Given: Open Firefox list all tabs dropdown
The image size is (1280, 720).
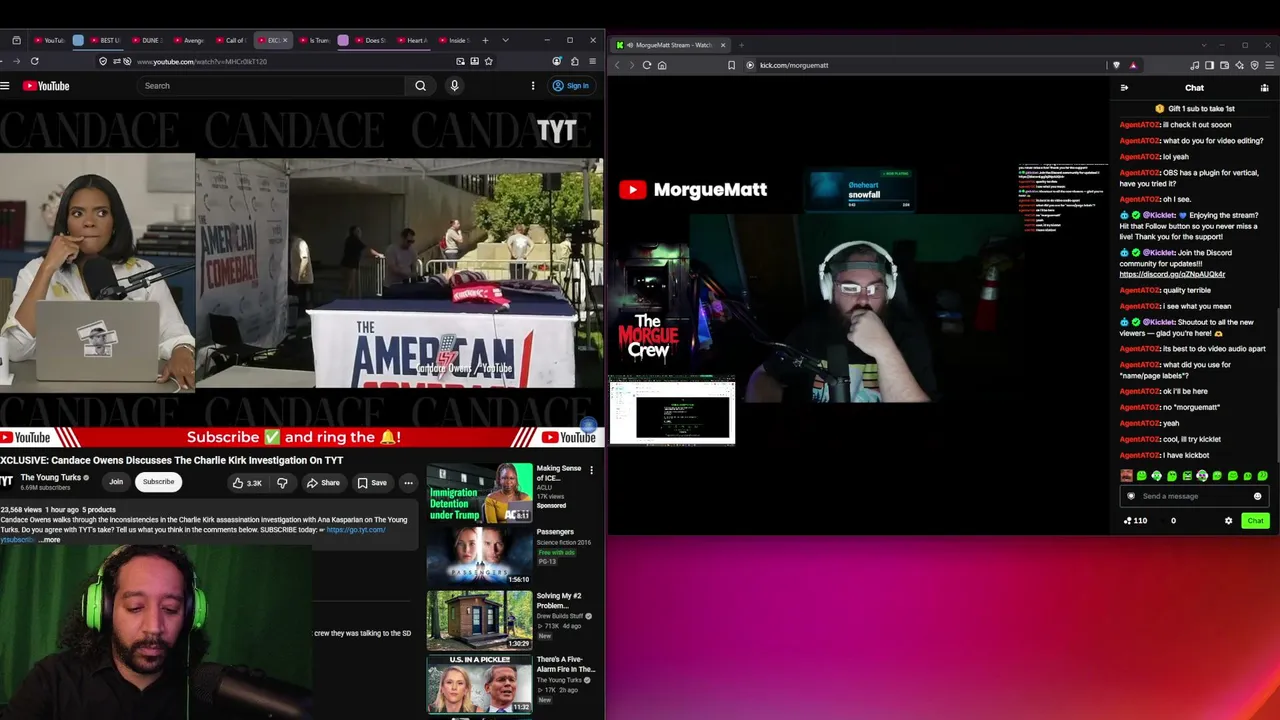Looking at the screenshot, I should point(505,41).
